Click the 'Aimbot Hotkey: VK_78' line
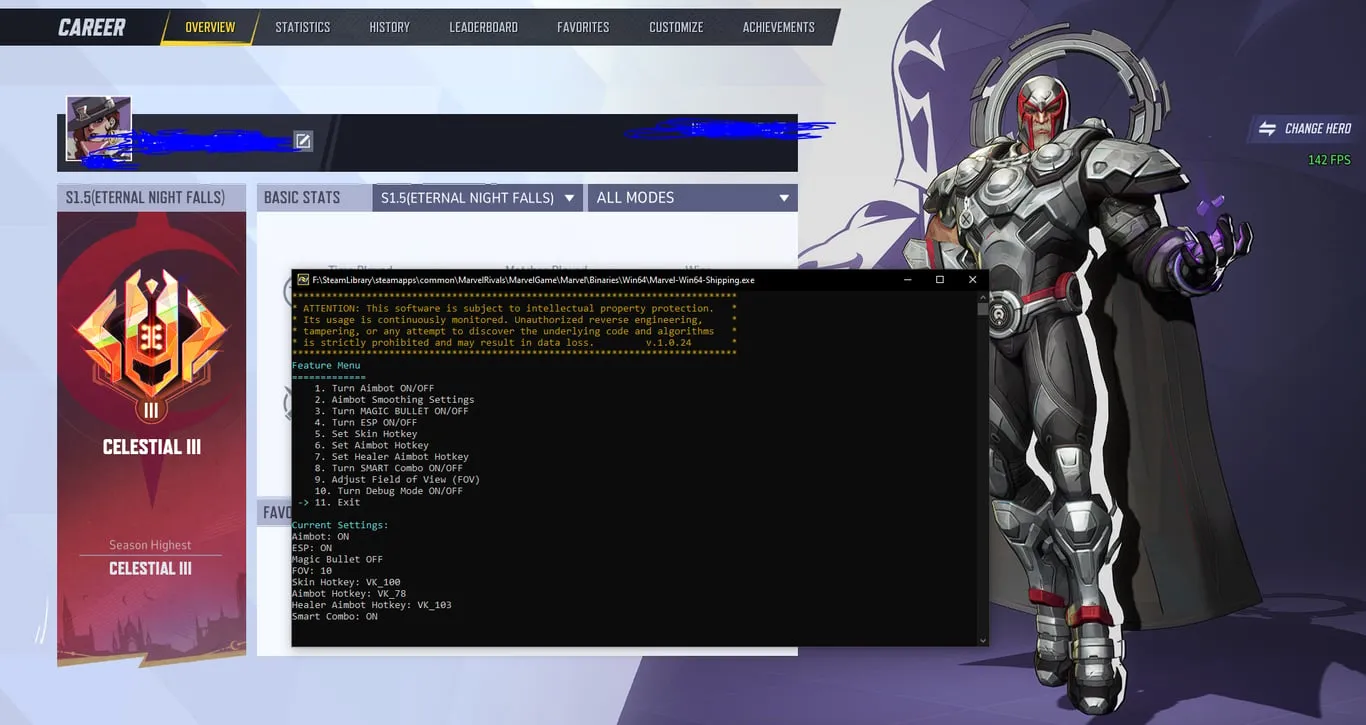 click(x=349, y=594)
